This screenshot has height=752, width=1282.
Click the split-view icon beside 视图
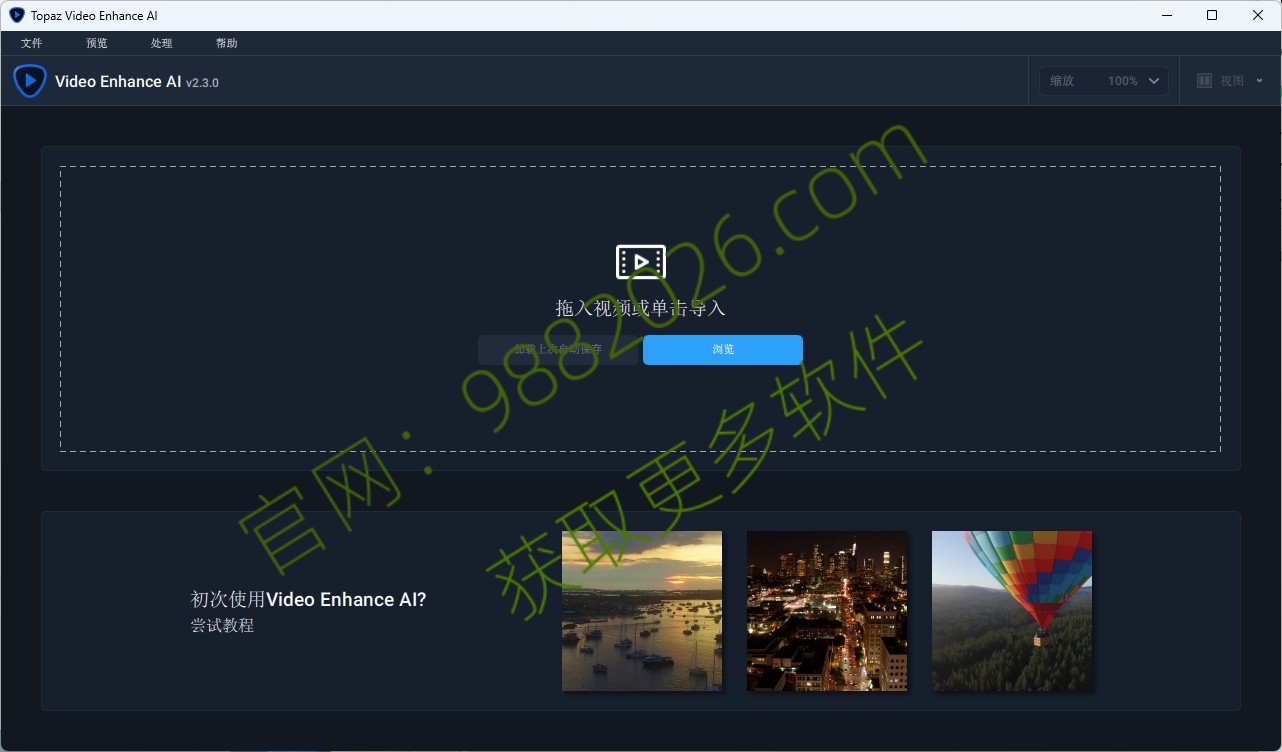1205,81
